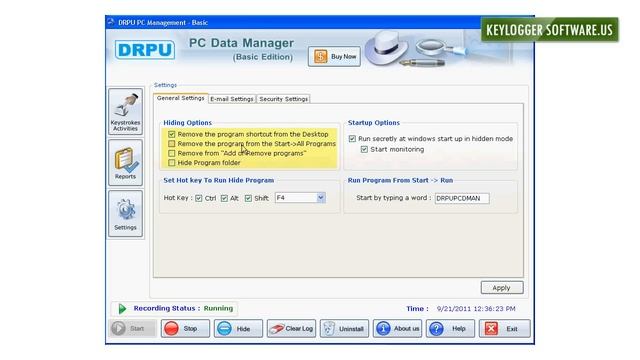Click the title bar app icon
This screenshot has height=360, width=640.
click(111, 22)
